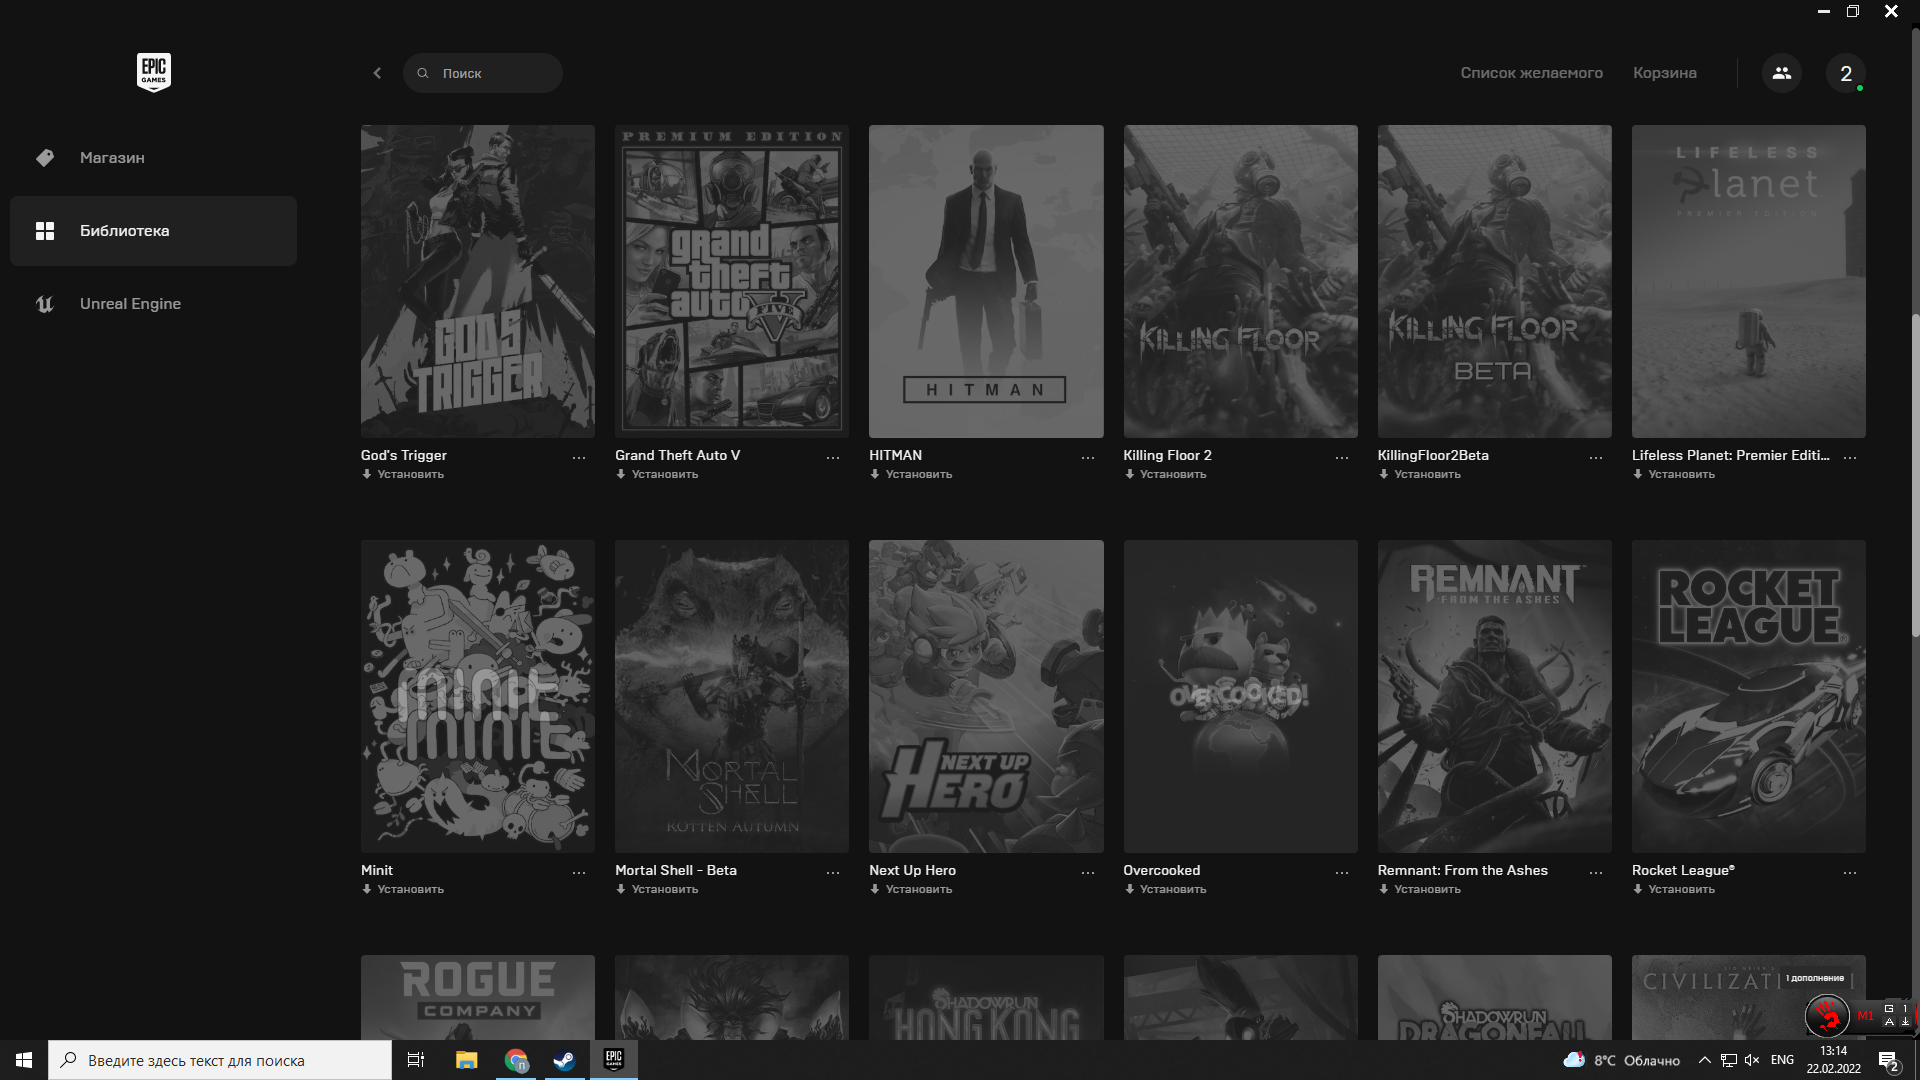This screenshot has height=1080, width=1920.
Task: Open the account profile button
Action: click(1846, 73)
